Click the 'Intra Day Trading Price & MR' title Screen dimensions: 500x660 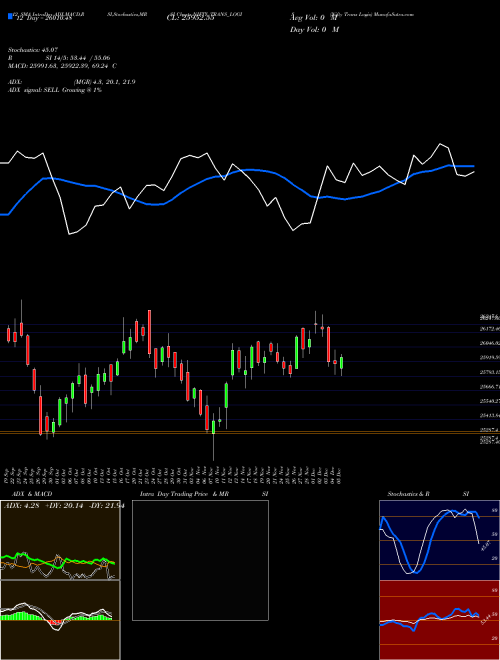[x=184, y=494]
